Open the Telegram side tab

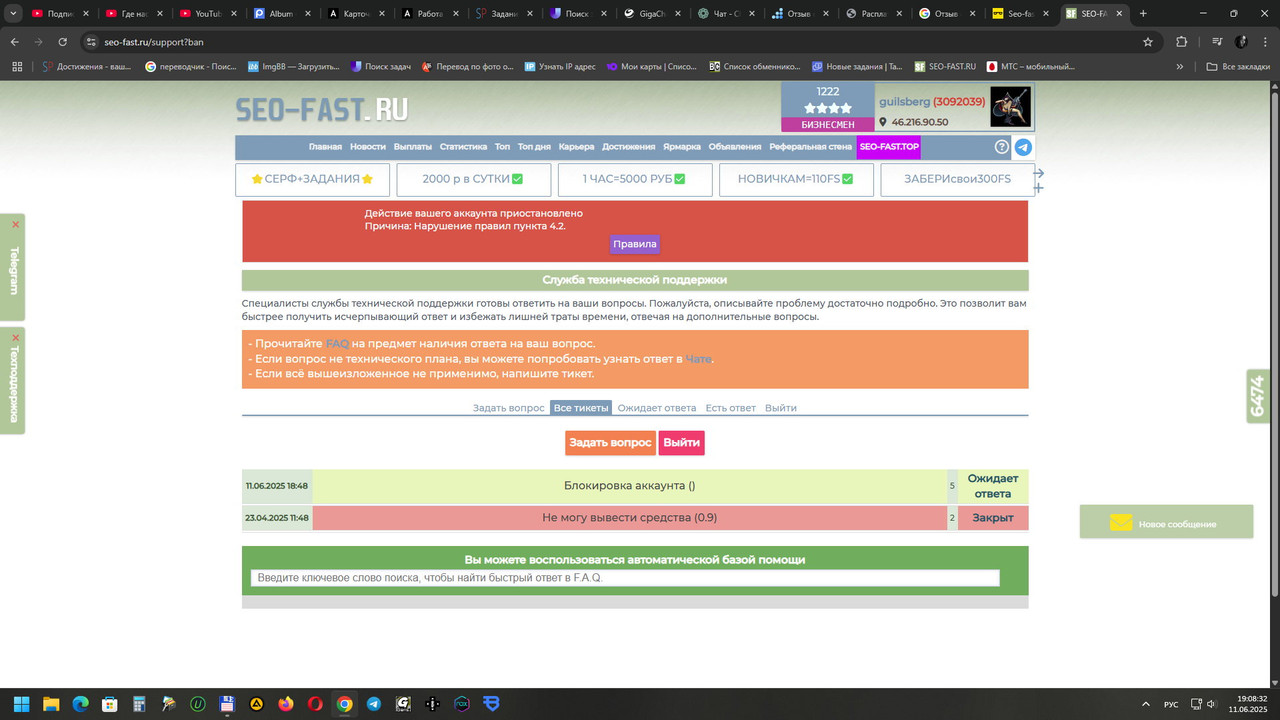tap(13, 270)
